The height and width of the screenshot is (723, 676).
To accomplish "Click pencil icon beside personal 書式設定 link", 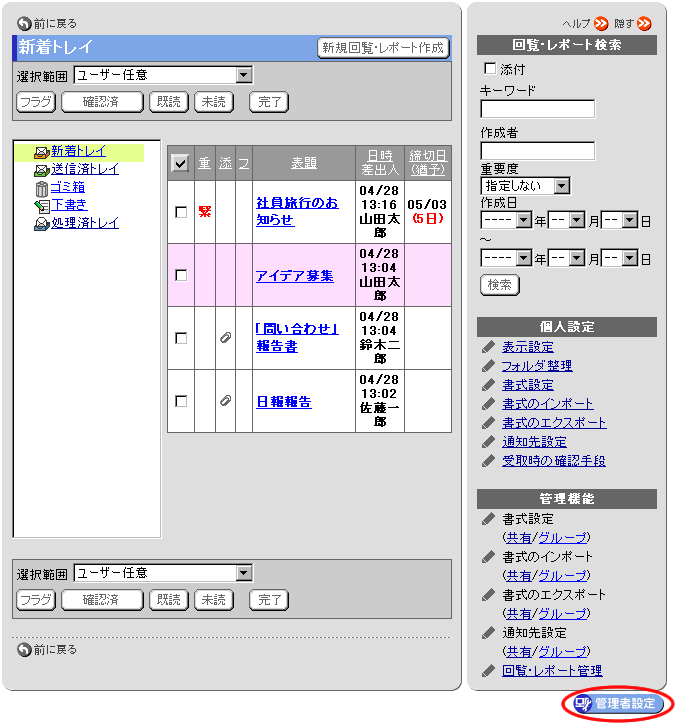I will (488, 385).
